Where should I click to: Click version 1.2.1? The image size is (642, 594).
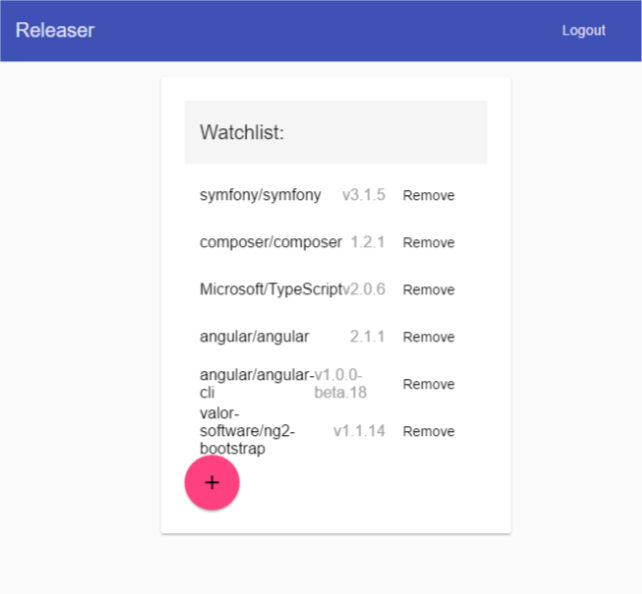(x=368, y=242)
